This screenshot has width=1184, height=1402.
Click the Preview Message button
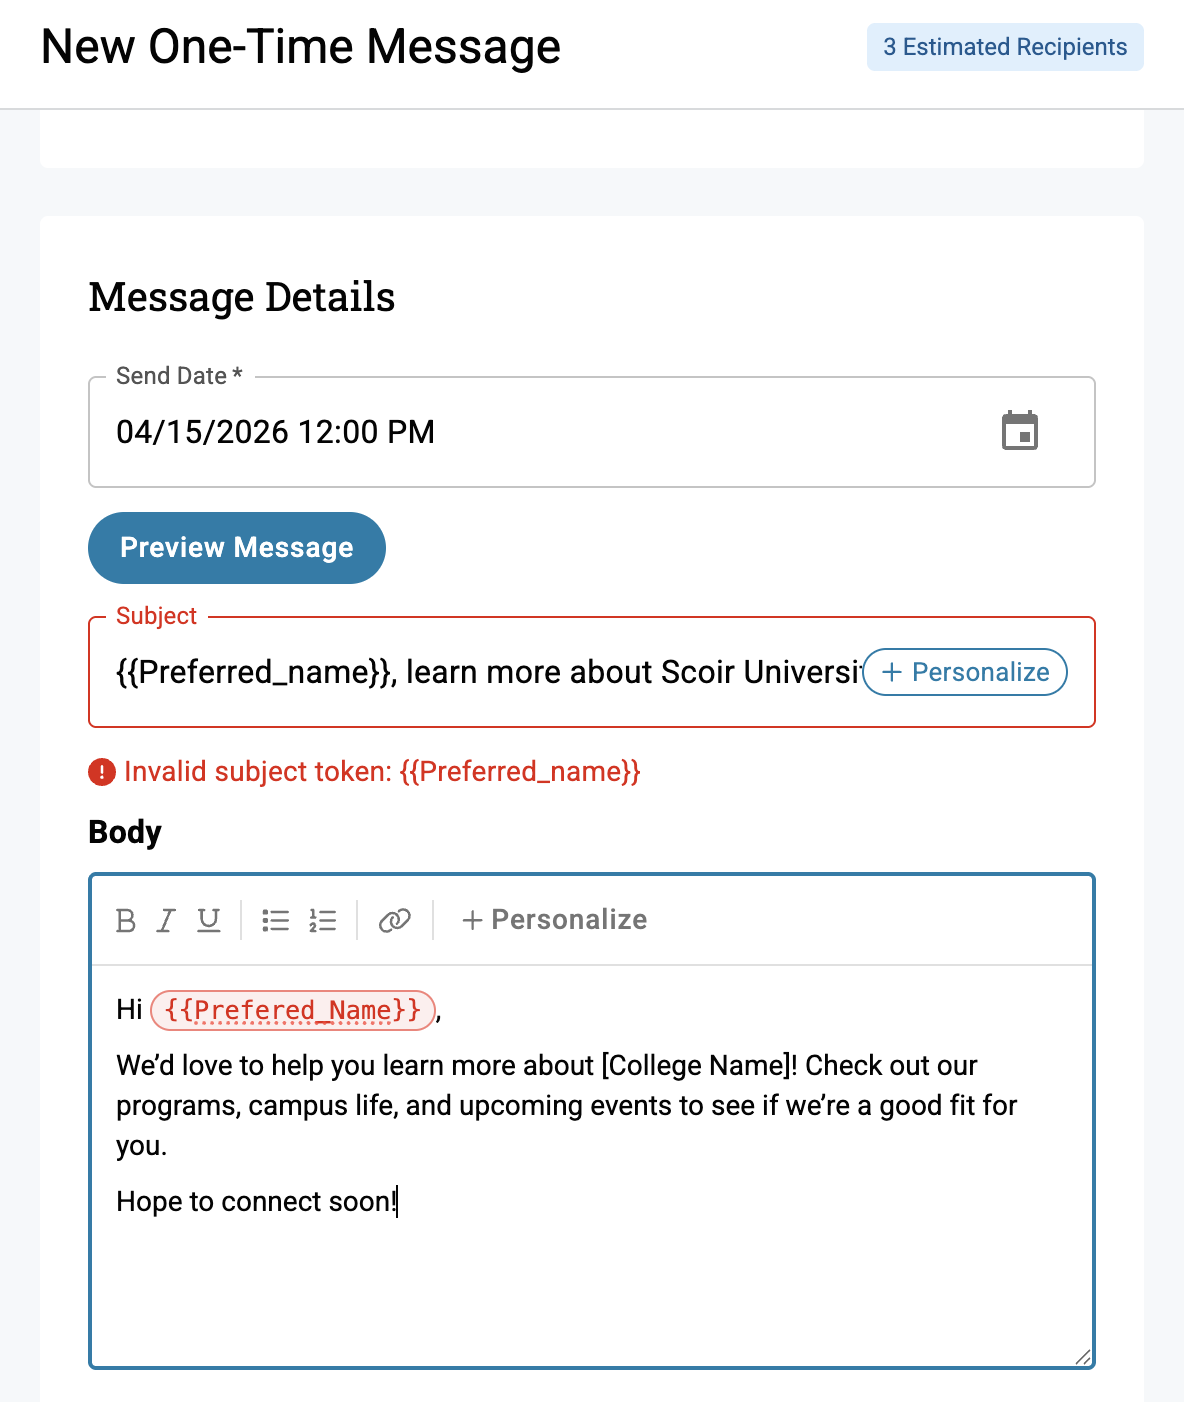[x=237, y=548]
